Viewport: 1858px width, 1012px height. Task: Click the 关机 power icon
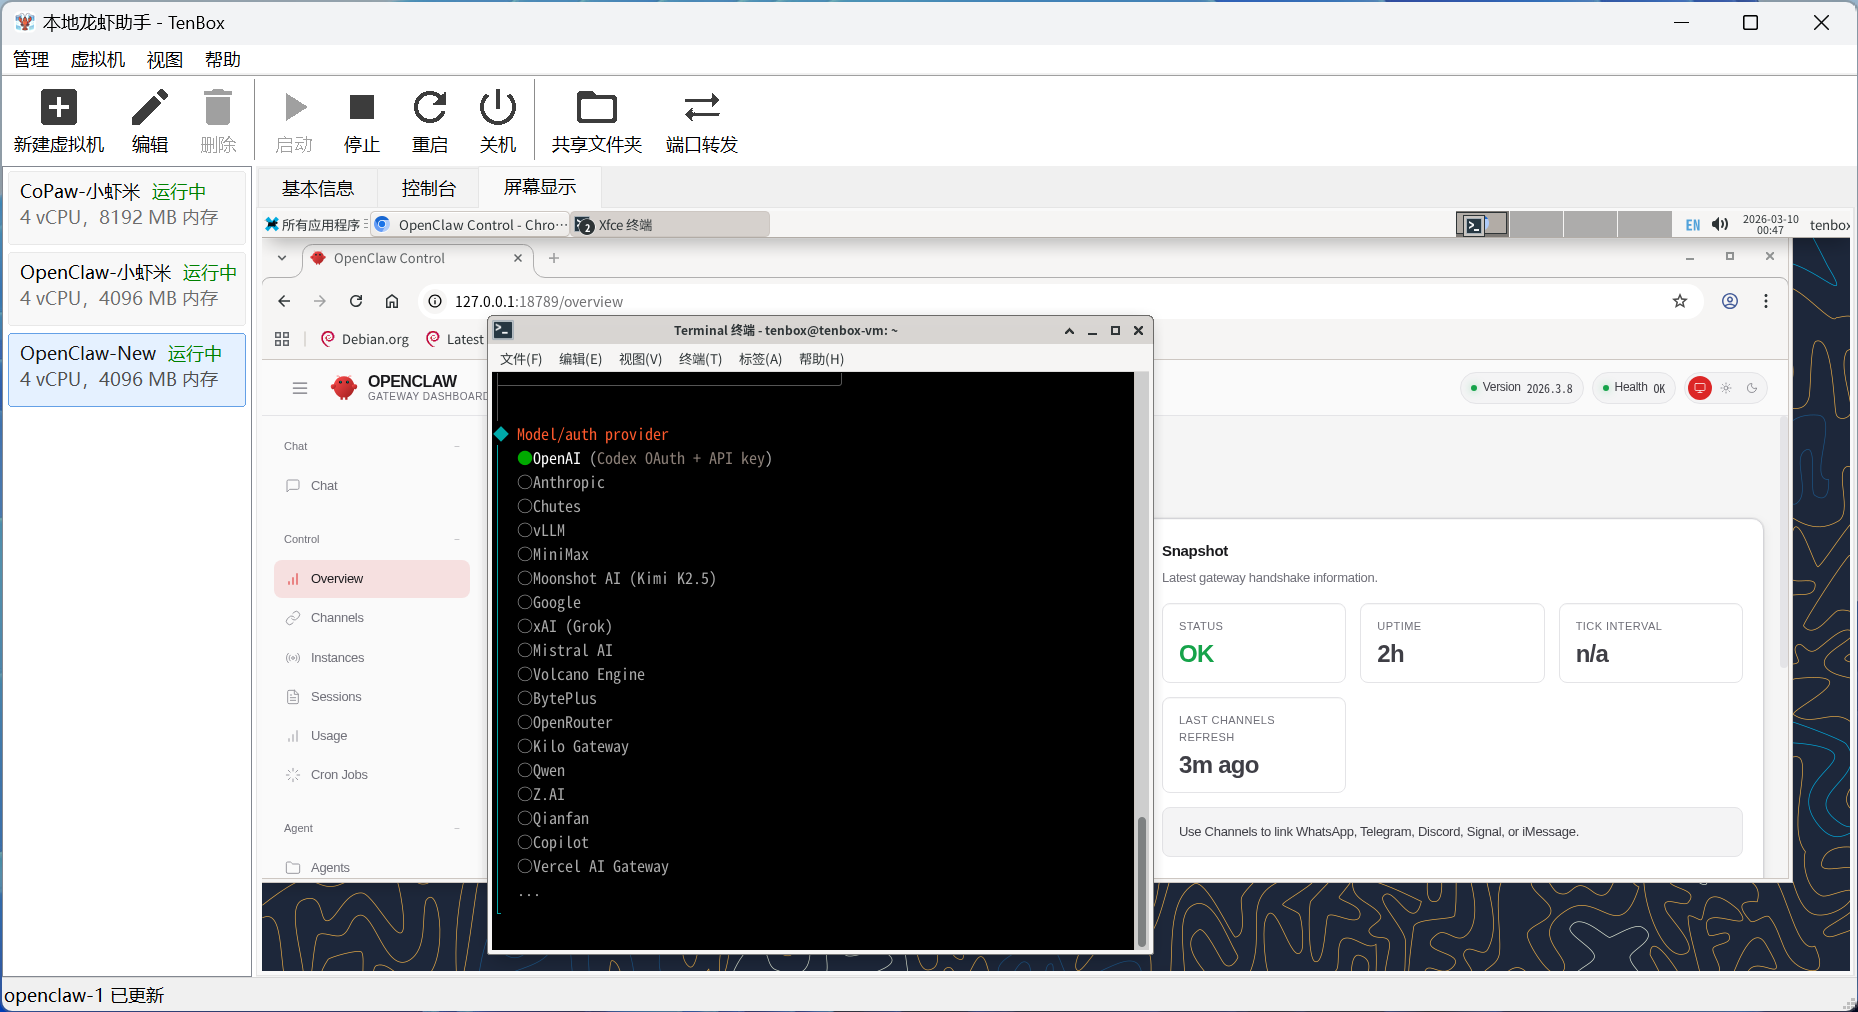click(x=498, y=107)
